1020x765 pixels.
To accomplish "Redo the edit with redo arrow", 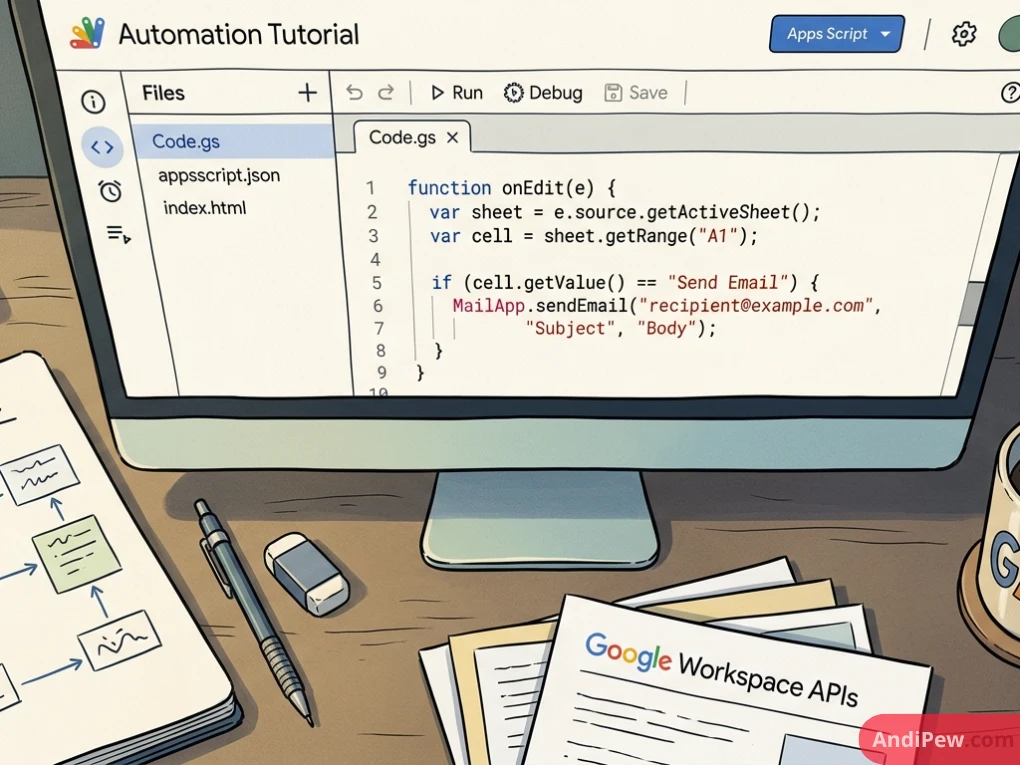I will pyautogui.click(x=386, y=93).
